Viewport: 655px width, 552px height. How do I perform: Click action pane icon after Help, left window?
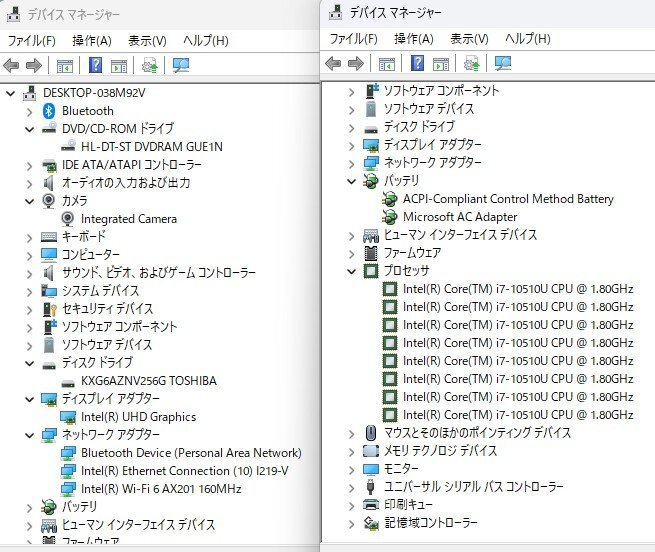click(119, 66)
